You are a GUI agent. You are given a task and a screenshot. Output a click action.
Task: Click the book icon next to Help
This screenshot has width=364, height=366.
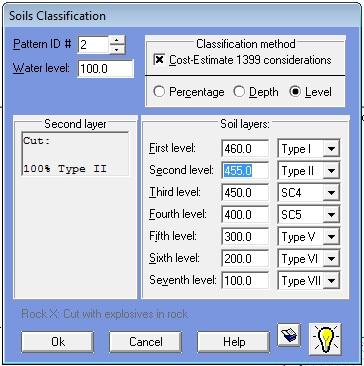coord(289,335)
